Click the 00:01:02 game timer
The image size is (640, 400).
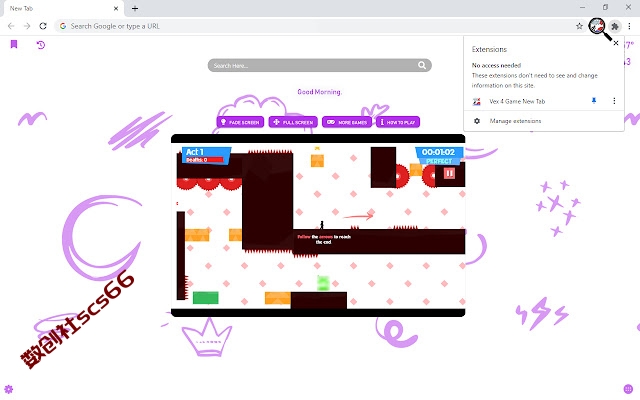pyautogui.click(x=438, y=152)
